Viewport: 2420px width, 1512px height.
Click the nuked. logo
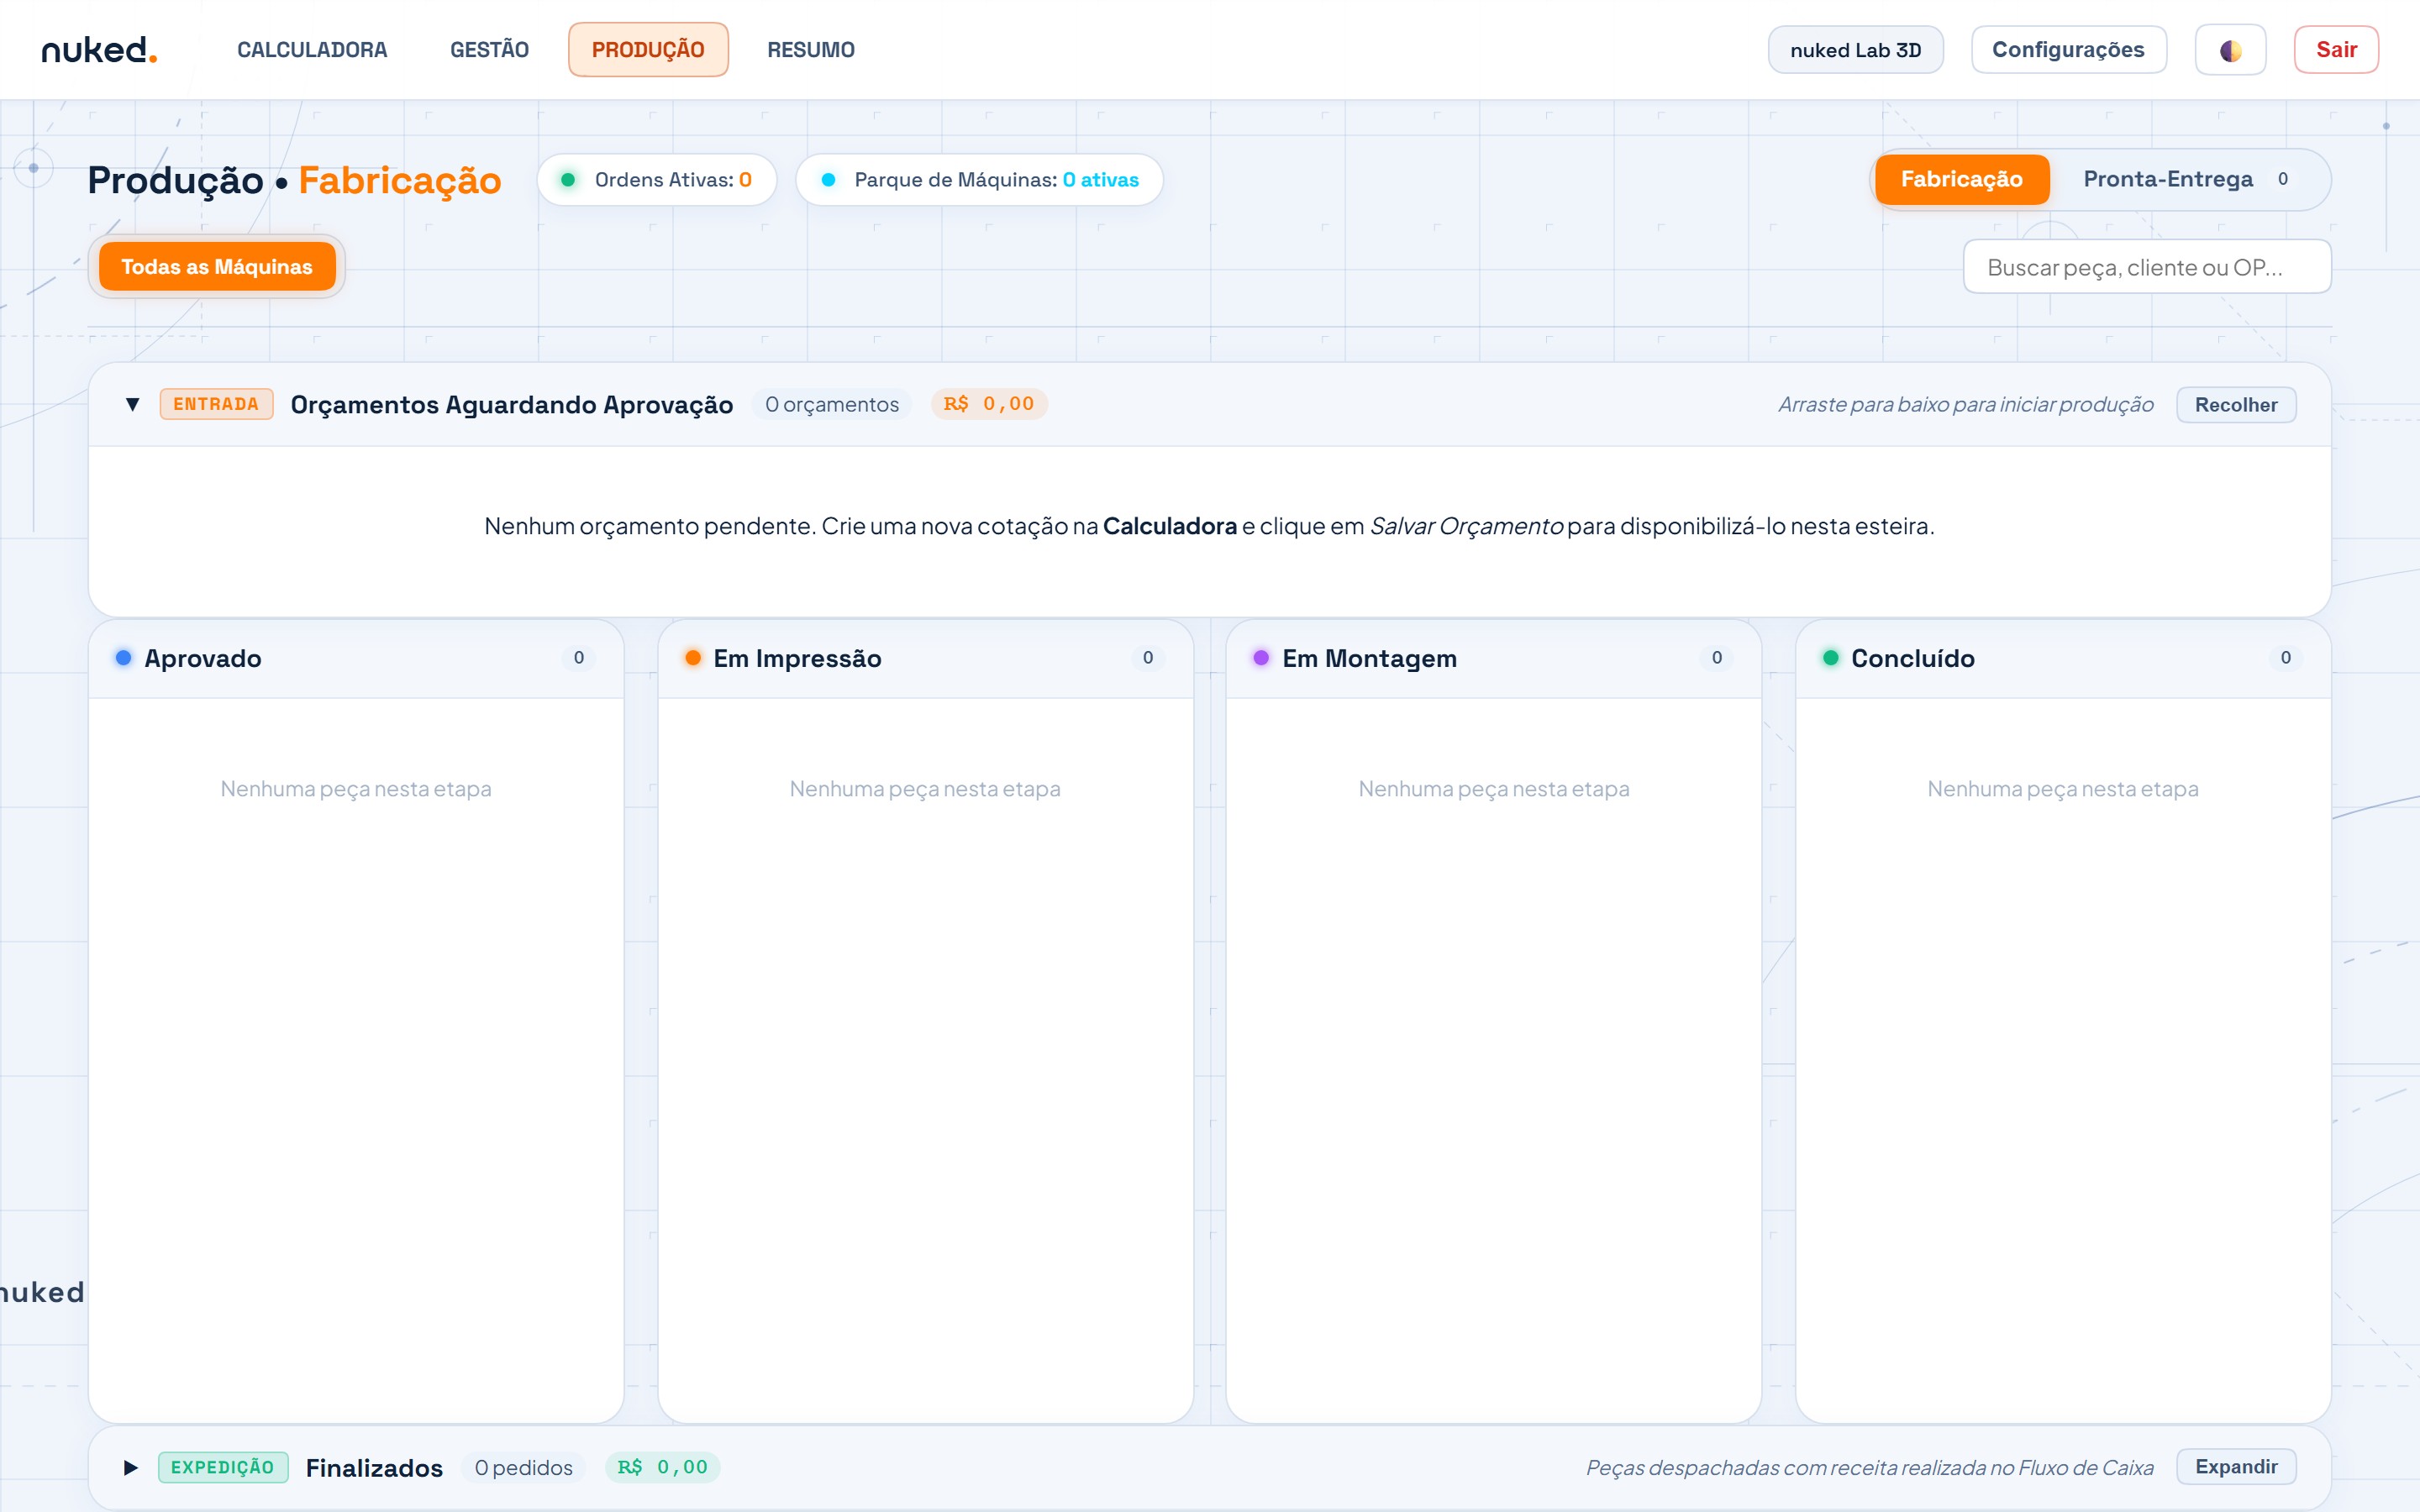tap(99, 49)
